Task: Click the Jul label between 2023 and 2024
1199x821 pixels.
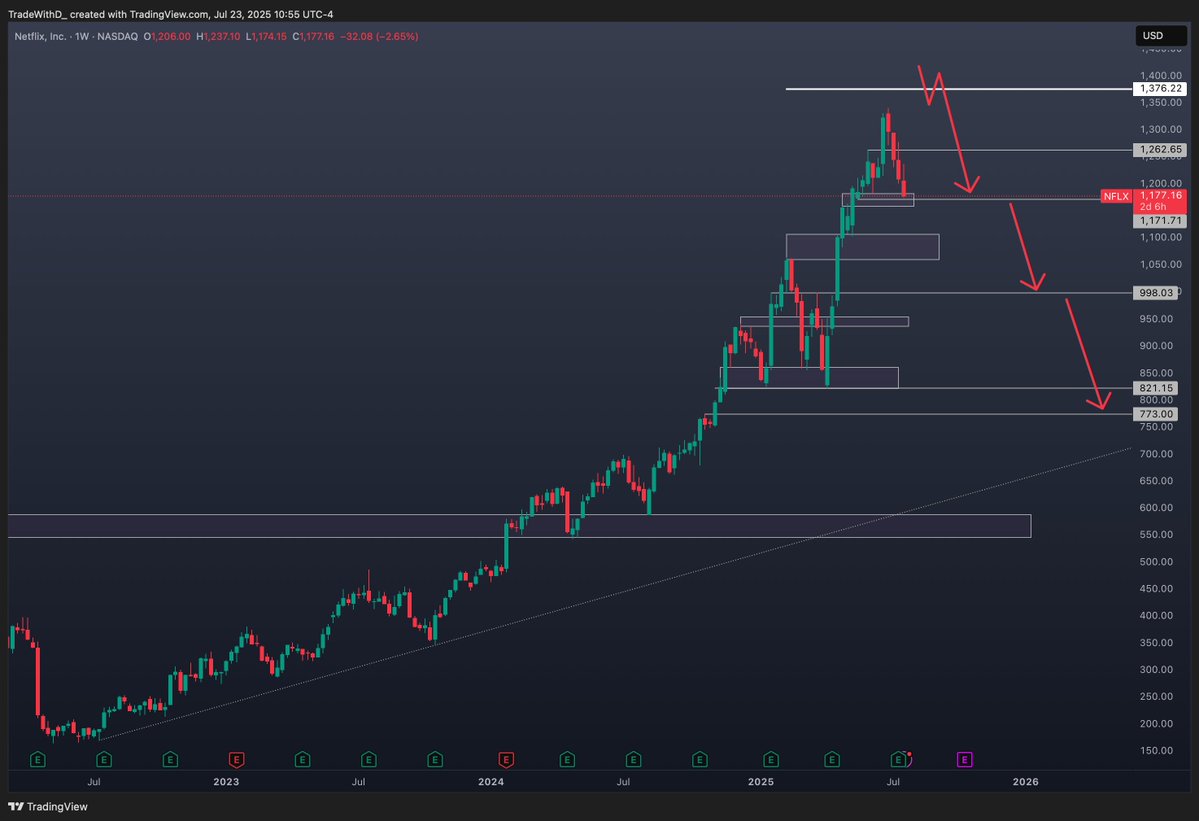Action: [358, 781]
